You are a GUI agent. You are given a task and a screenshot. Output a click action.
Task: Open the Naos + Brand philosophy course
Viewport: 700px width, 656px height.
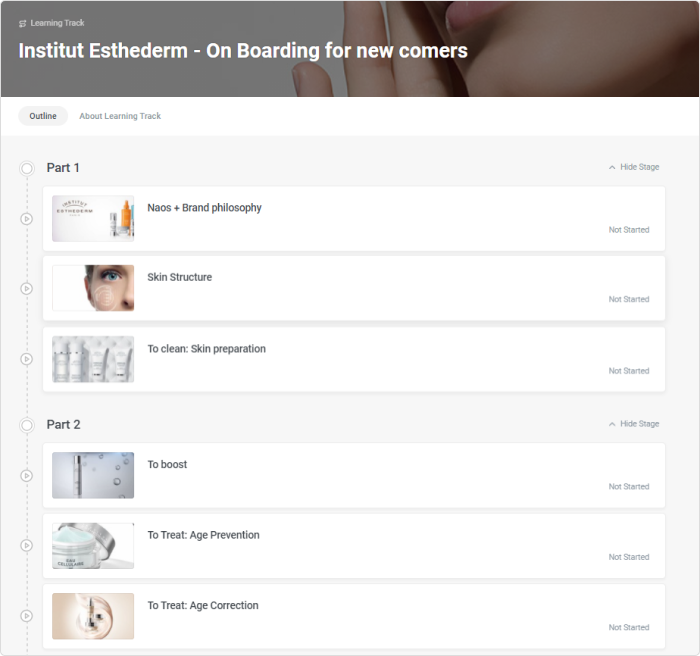click(x=205, y=208)
